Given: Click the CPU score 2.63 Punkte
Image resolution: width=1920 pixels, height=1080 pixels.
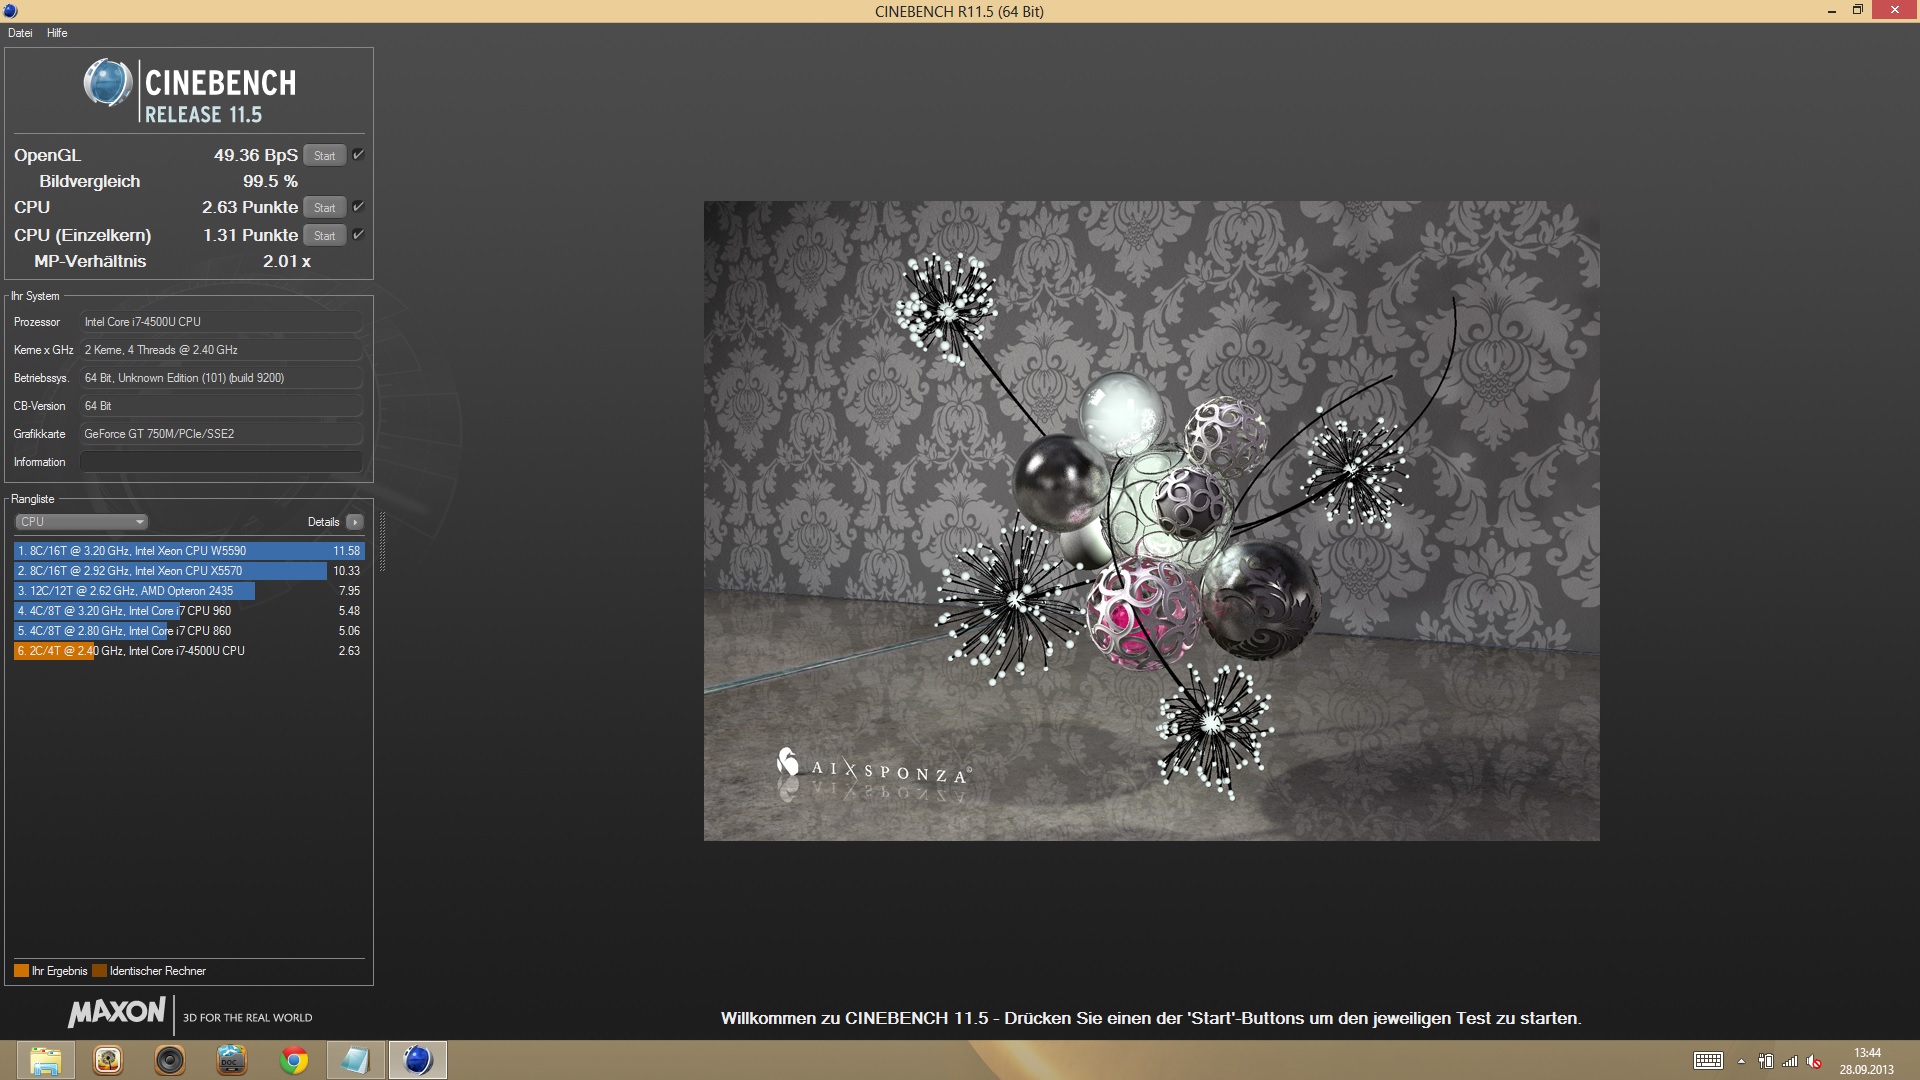Looking at the screenshot, I should (250, 207).
